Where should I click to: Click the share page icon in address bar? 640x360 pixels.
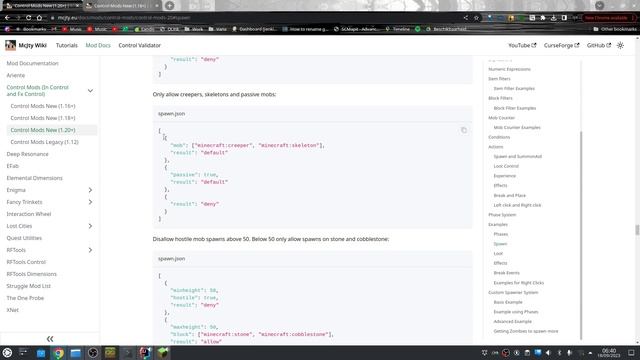tap(466, 18)
